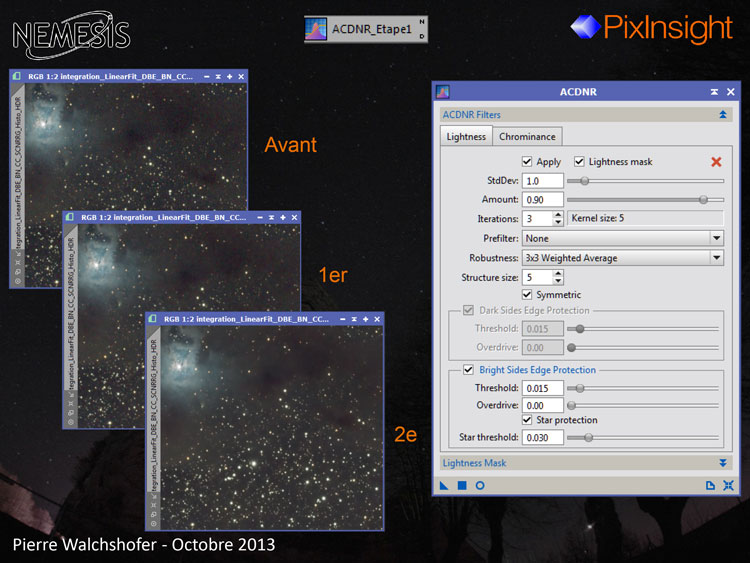Toggle the Apply checkbox

527,162
